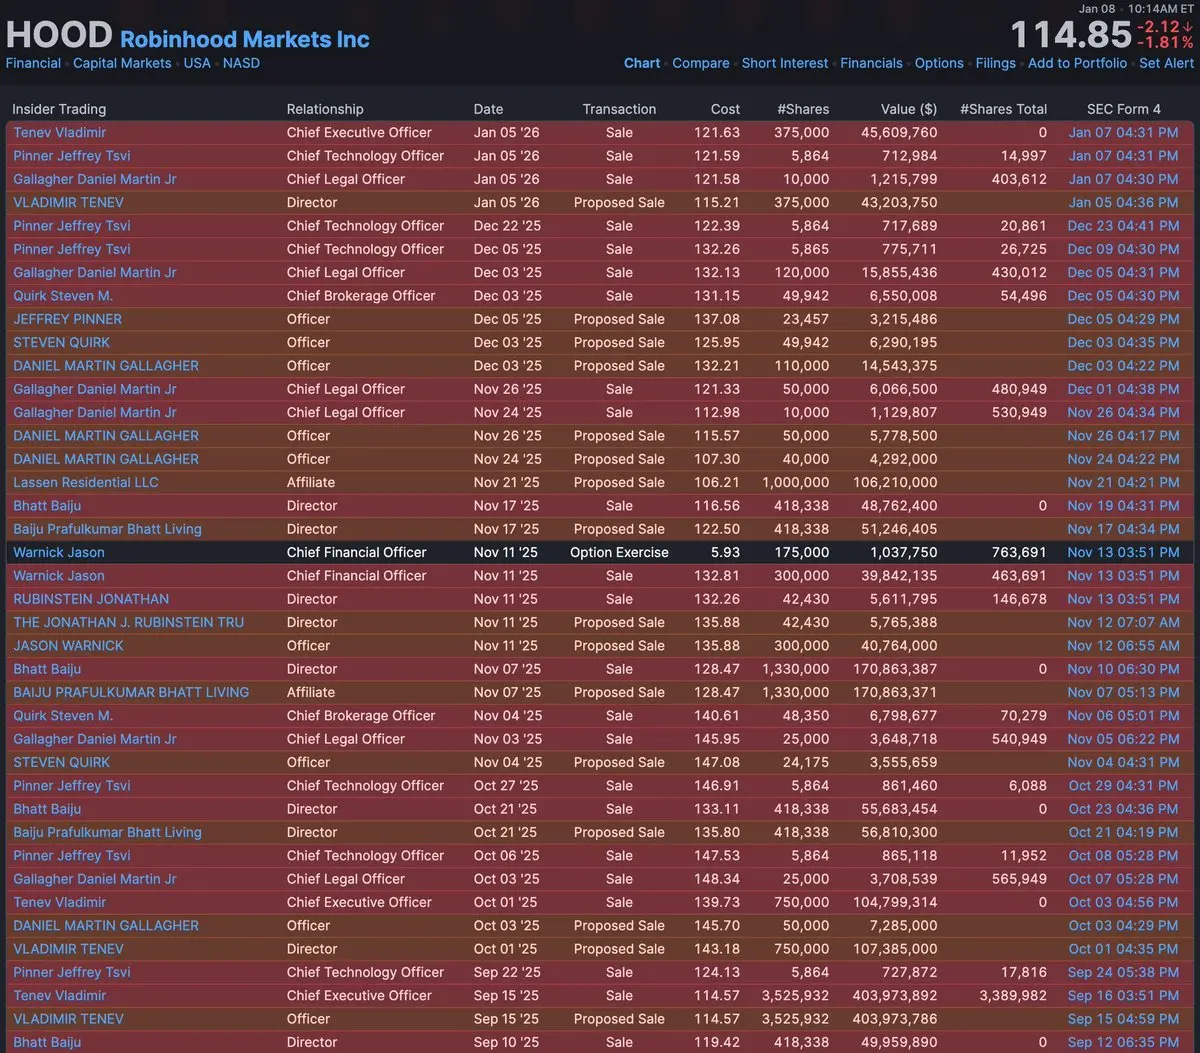Select the 114.85 price quote
The width and height of the screenshot is (1200, 1053).
pos(1071,35)
